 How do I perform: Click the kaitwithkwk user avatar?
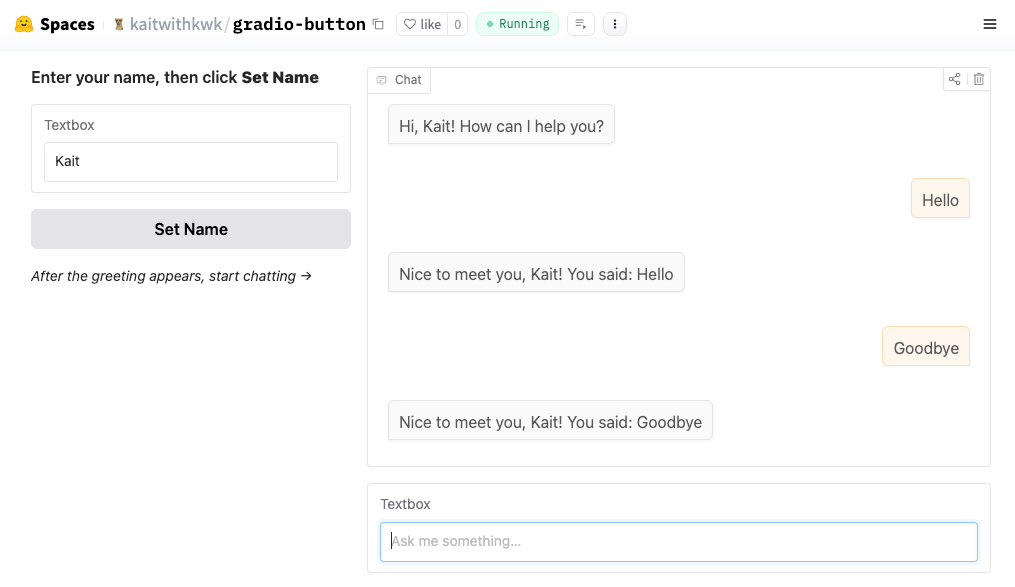[x=119, y=24]
